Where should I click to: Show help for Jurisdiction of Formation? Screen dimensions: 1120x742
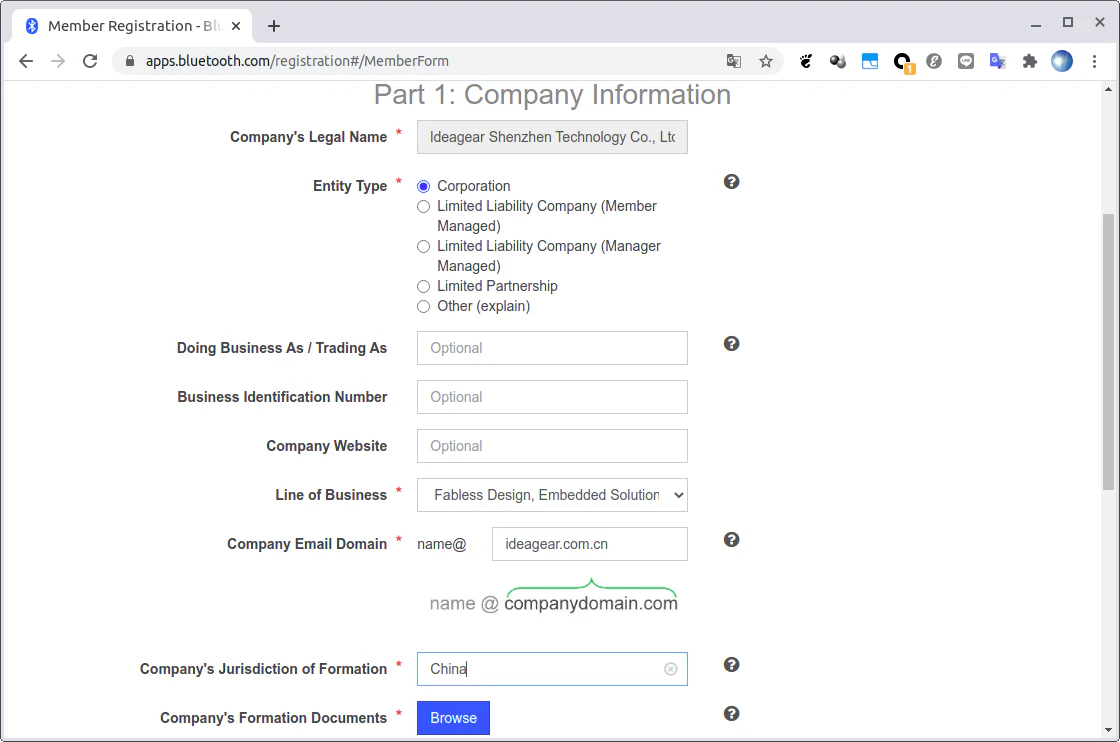[x=731, y=665]
